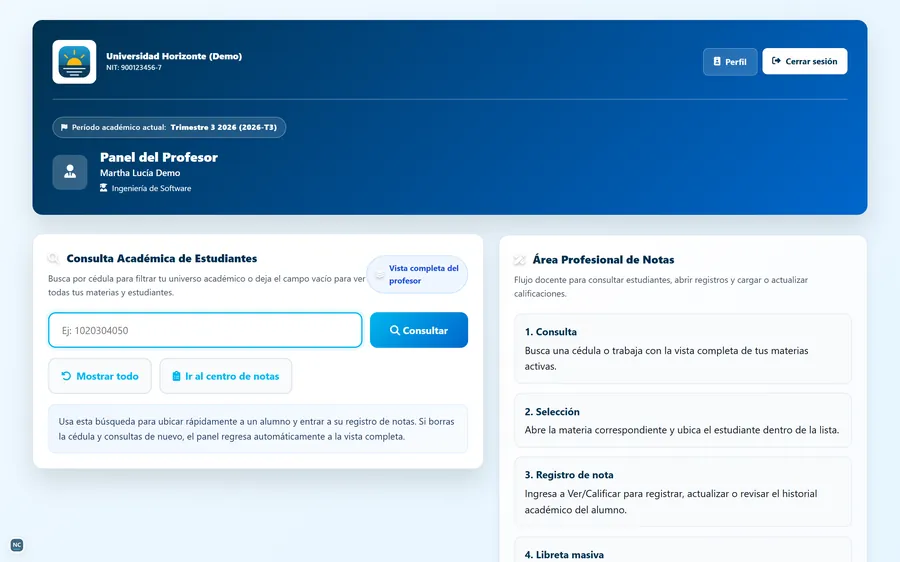
Task: Click the 'Flujo docente para consultar' description
Action: [661, 286]
